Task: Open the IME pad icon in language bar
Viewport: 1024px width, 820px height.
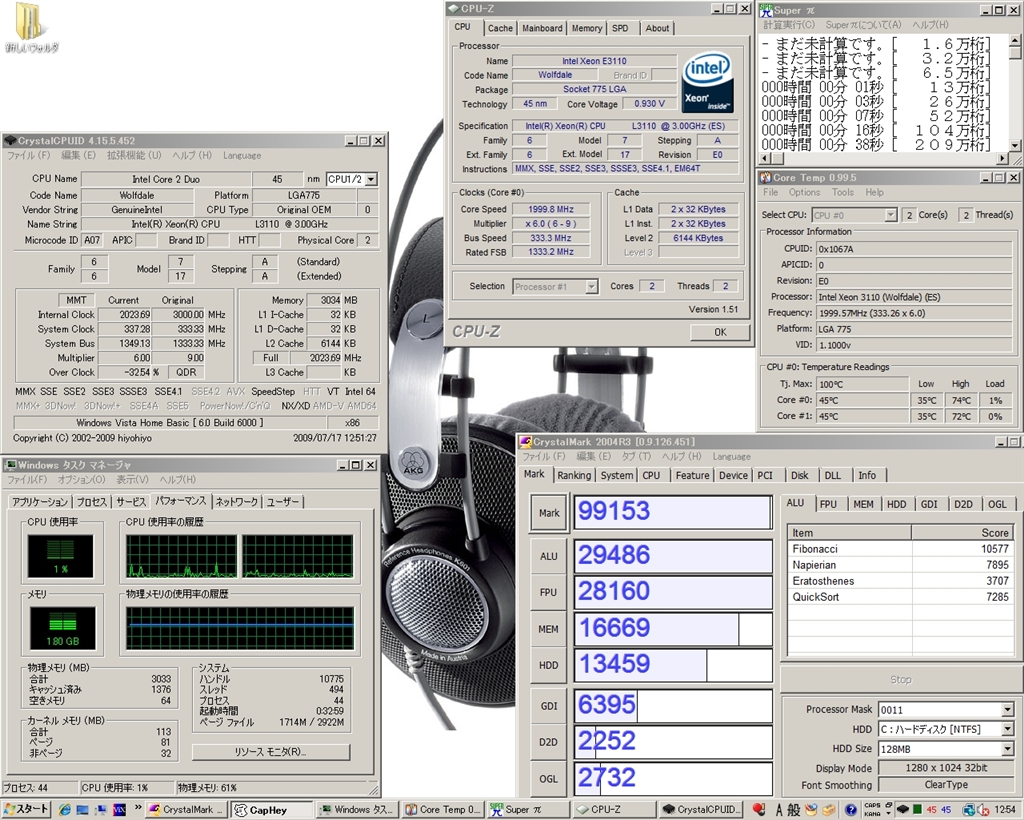Action: point(811,810)
